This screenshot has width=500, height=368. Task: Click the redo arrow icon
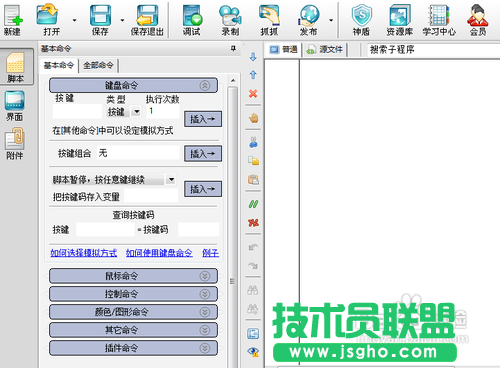tap(253, 266)
